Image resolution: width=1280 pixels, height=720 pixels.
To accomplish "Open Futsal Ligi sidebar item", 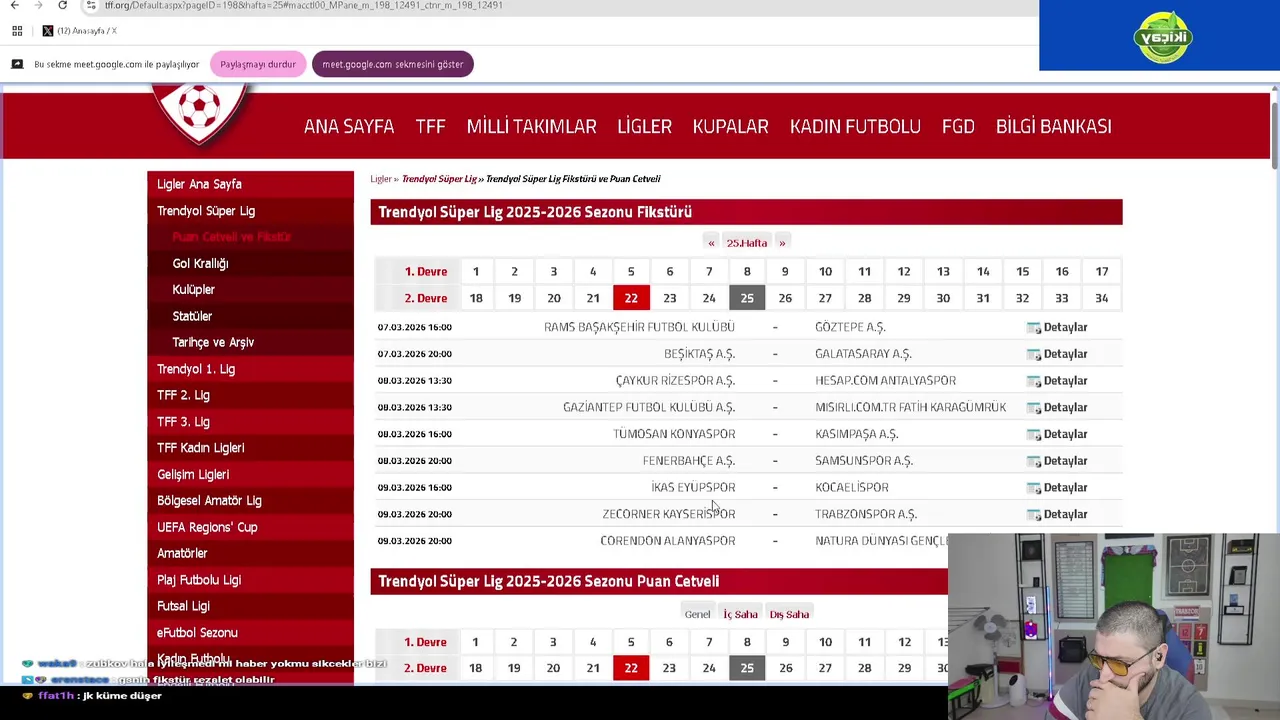I will [250, 606].
